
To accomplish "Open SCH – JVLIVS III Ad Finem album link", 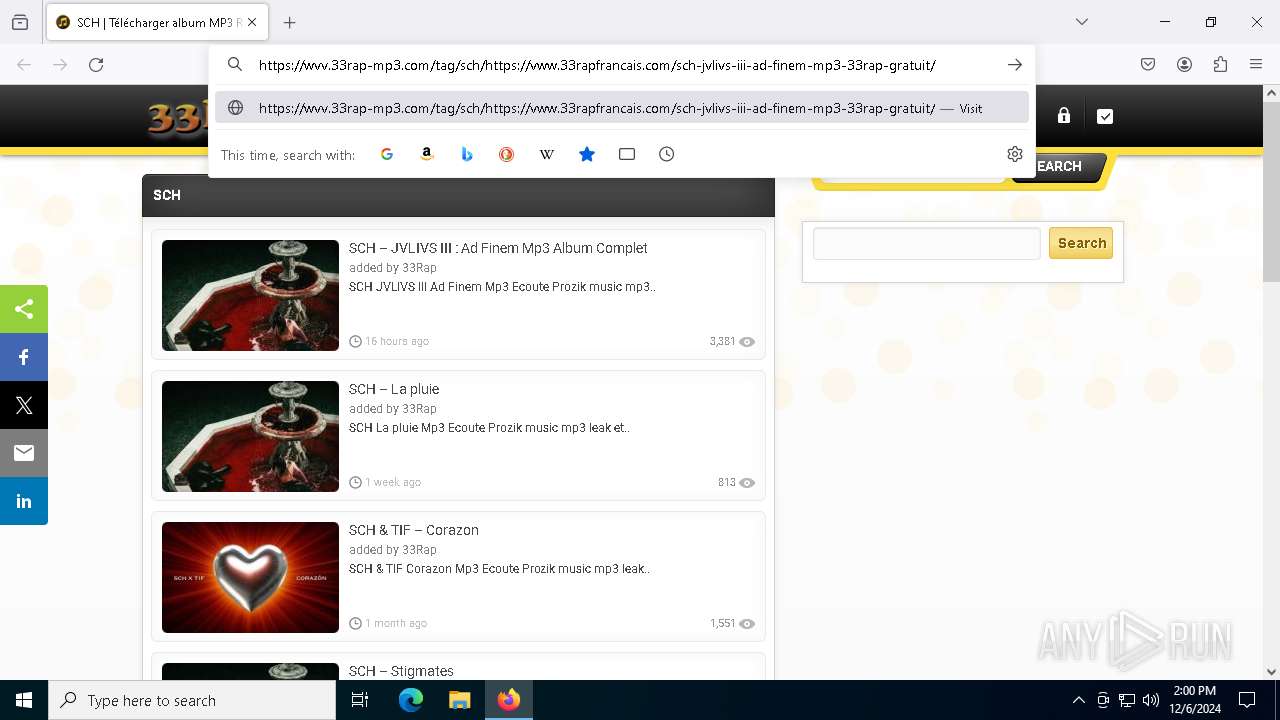I will (498, 248).
